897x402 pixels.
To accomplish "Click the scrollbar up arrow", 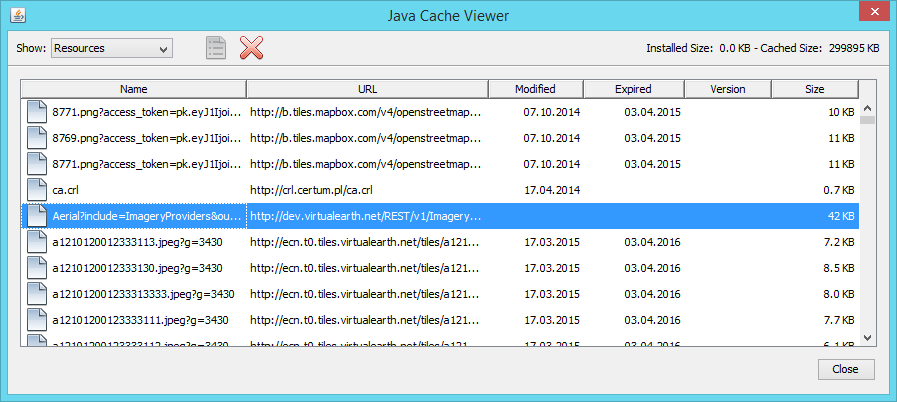I will point(867,108).
